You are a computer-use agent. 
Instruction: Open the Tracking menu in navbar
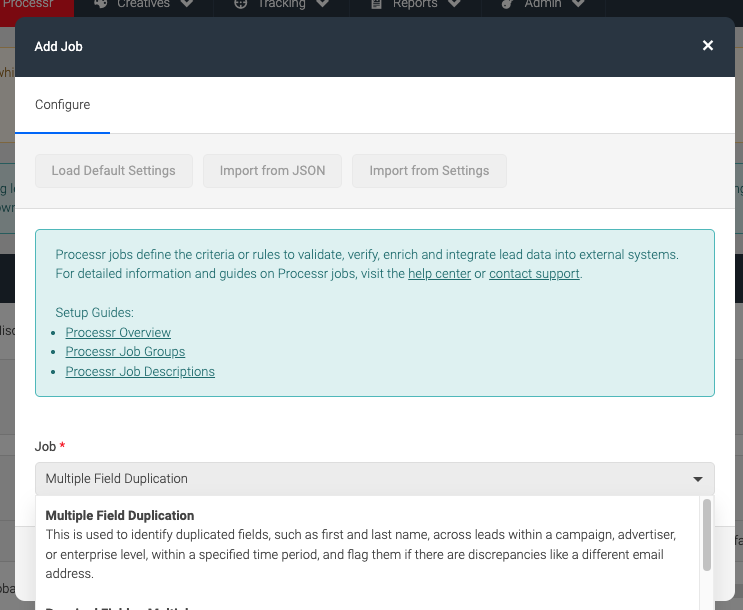tap(281, 4)
